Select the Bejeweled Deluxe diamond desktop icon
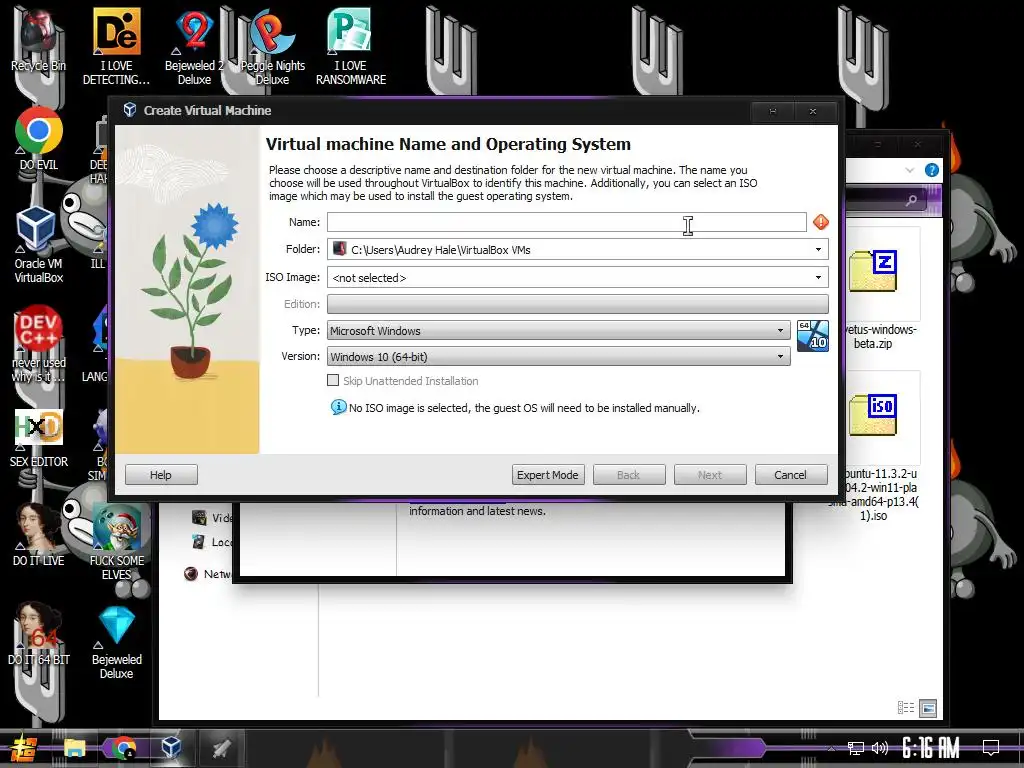Image resolution: width=1024 pixels, height=768 pixels. pos(116,643)
